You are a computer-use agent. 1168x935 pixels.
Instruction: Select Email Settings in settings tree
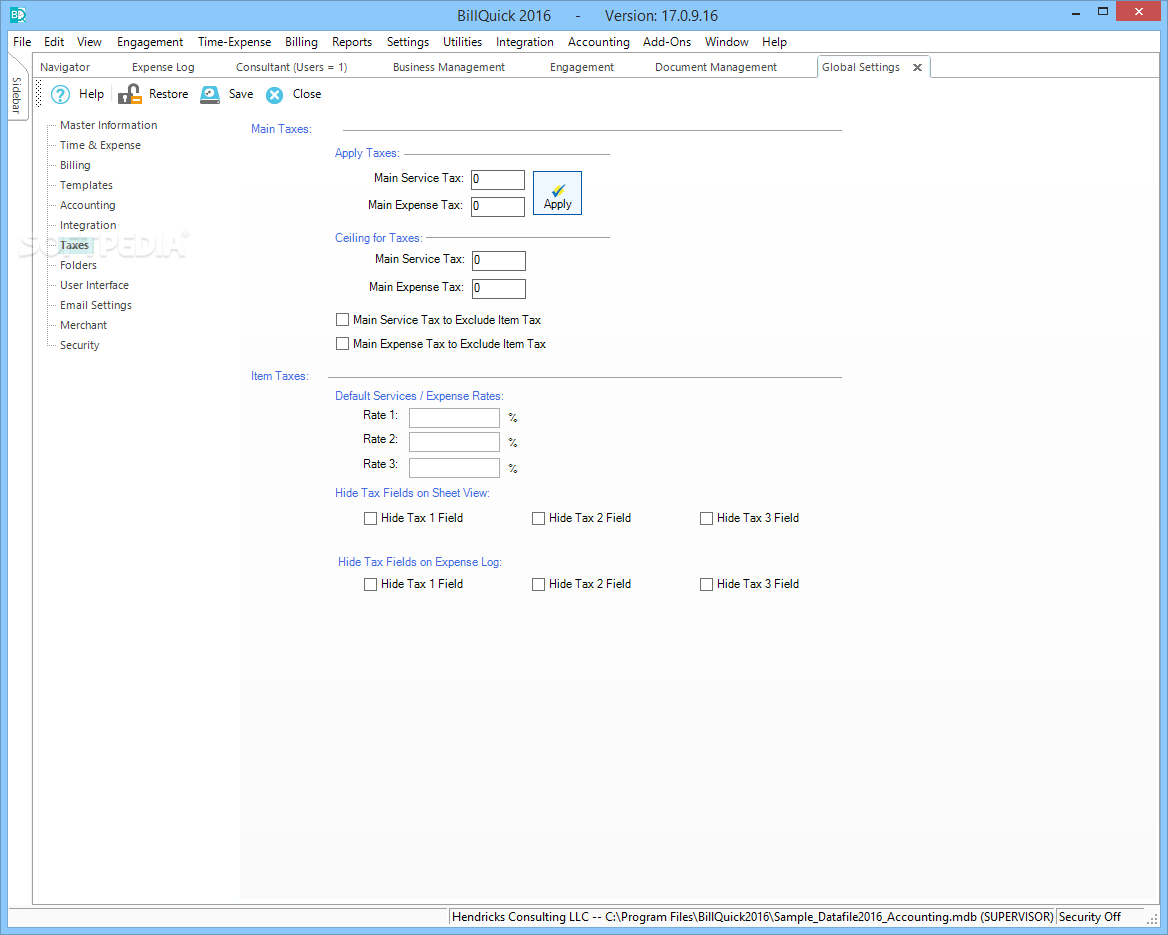[96, 305]
